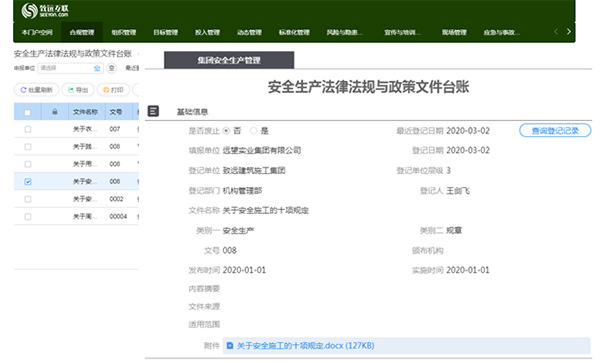Image resolution: width=600 pixels, height=363 pixels.
Task: Open the 本门户空间 menu
Action: coord(37,33)
